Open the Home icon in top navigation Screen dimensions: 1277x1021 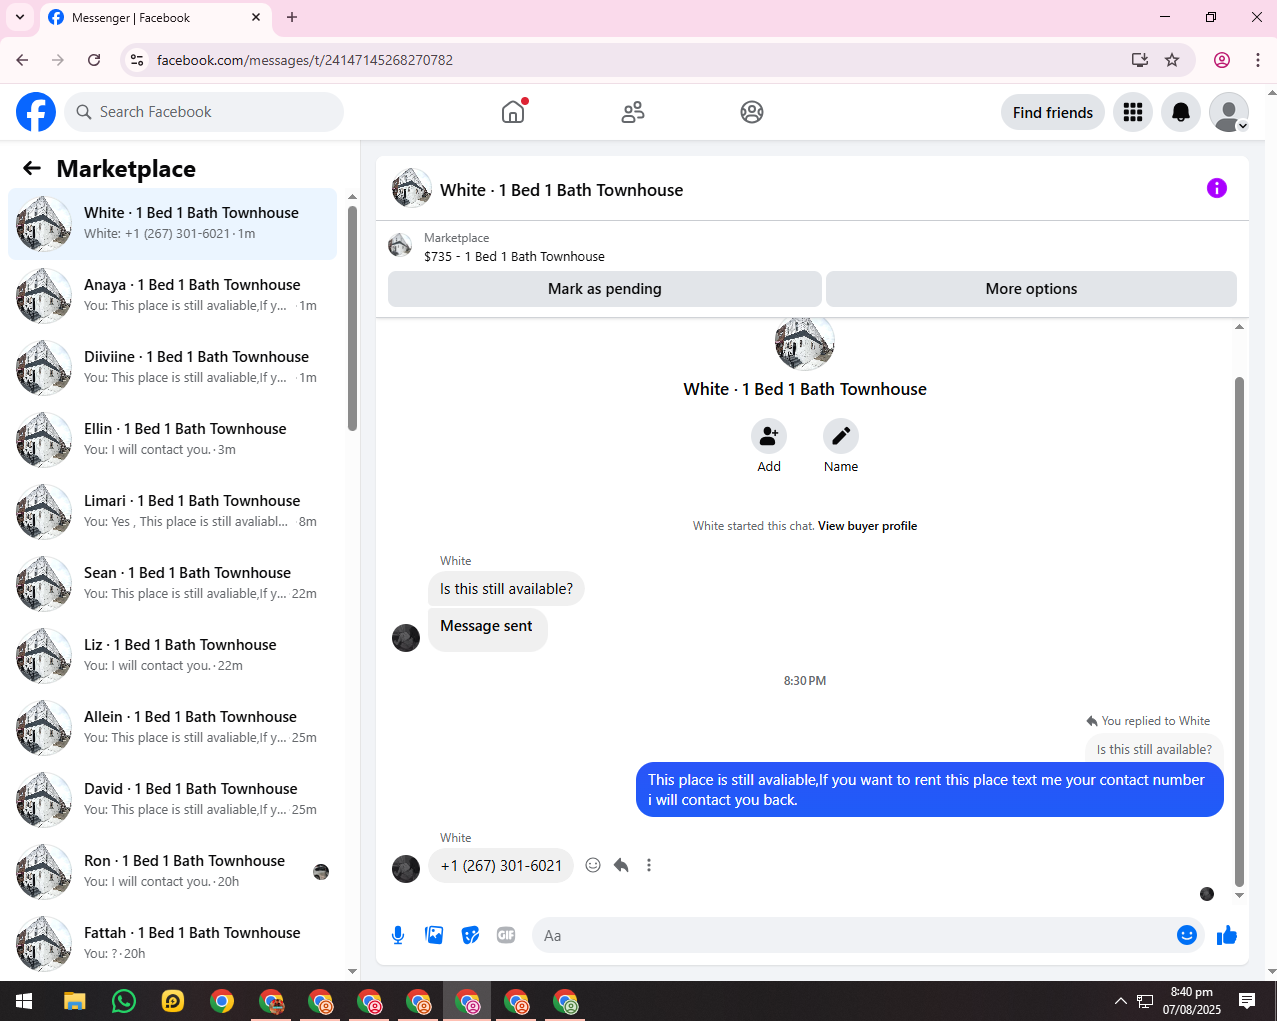tap(513, 112)
